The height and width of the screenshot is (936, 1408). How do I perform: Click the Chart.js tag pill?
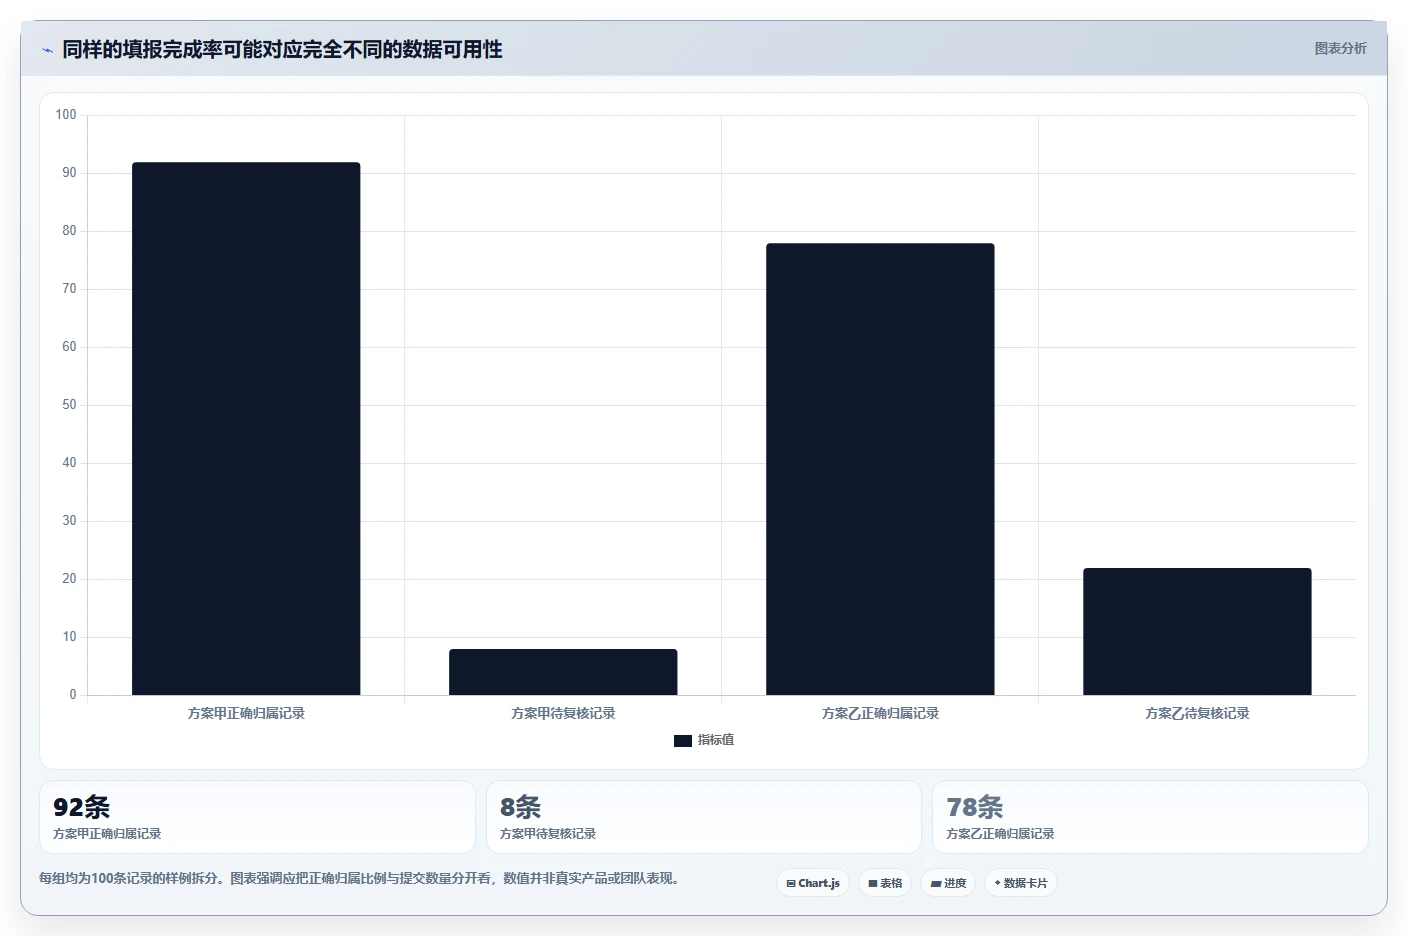(x=813, y=883)
